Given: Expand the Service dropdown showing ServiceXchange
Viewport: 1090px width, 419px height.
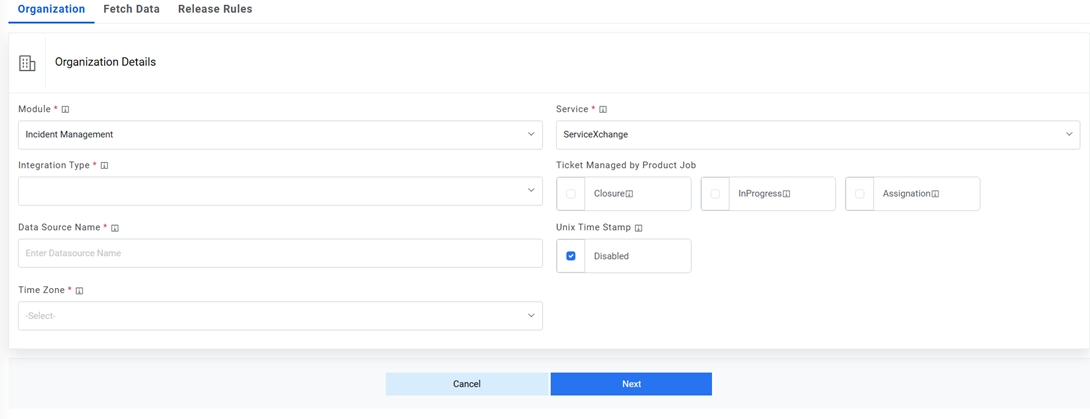Looking at the screenshot, I should [x=817, y=134].
